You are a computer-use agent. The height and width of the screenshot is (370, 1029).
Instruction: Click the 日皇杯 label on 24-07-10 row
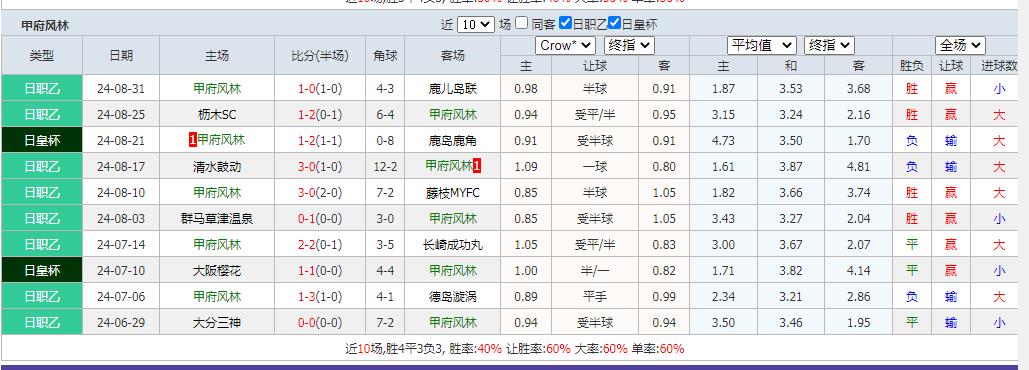point(42,270)
